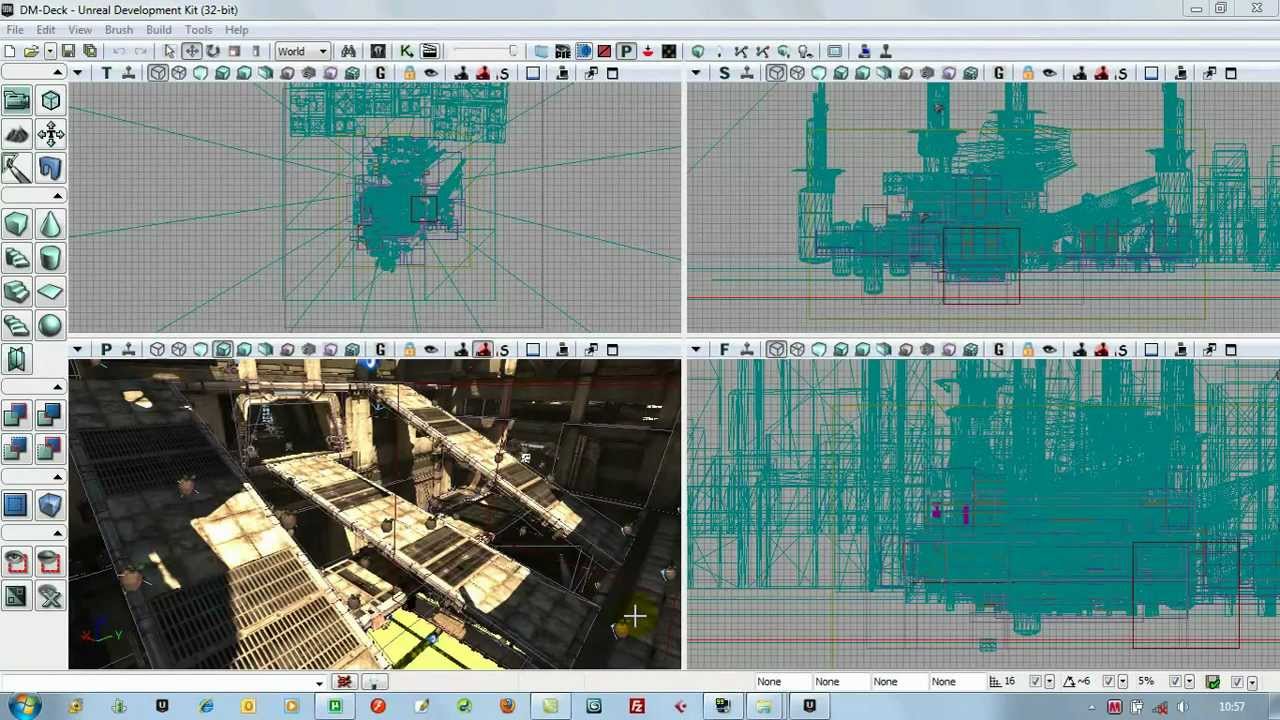Open the World coordinate system dropdown
Viewport: 1280px width, 720px height.
tap(302, 51)
